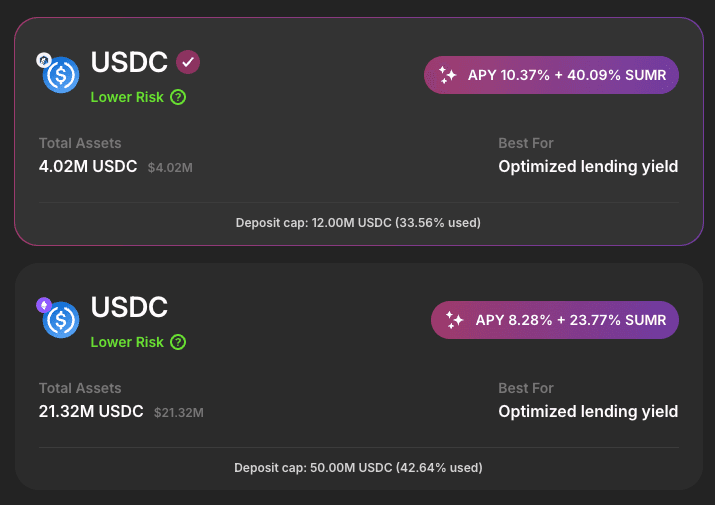Click the green Lower Risk label in the first vault
This screenshot has width=715, height=505.
tap(127, 97)
